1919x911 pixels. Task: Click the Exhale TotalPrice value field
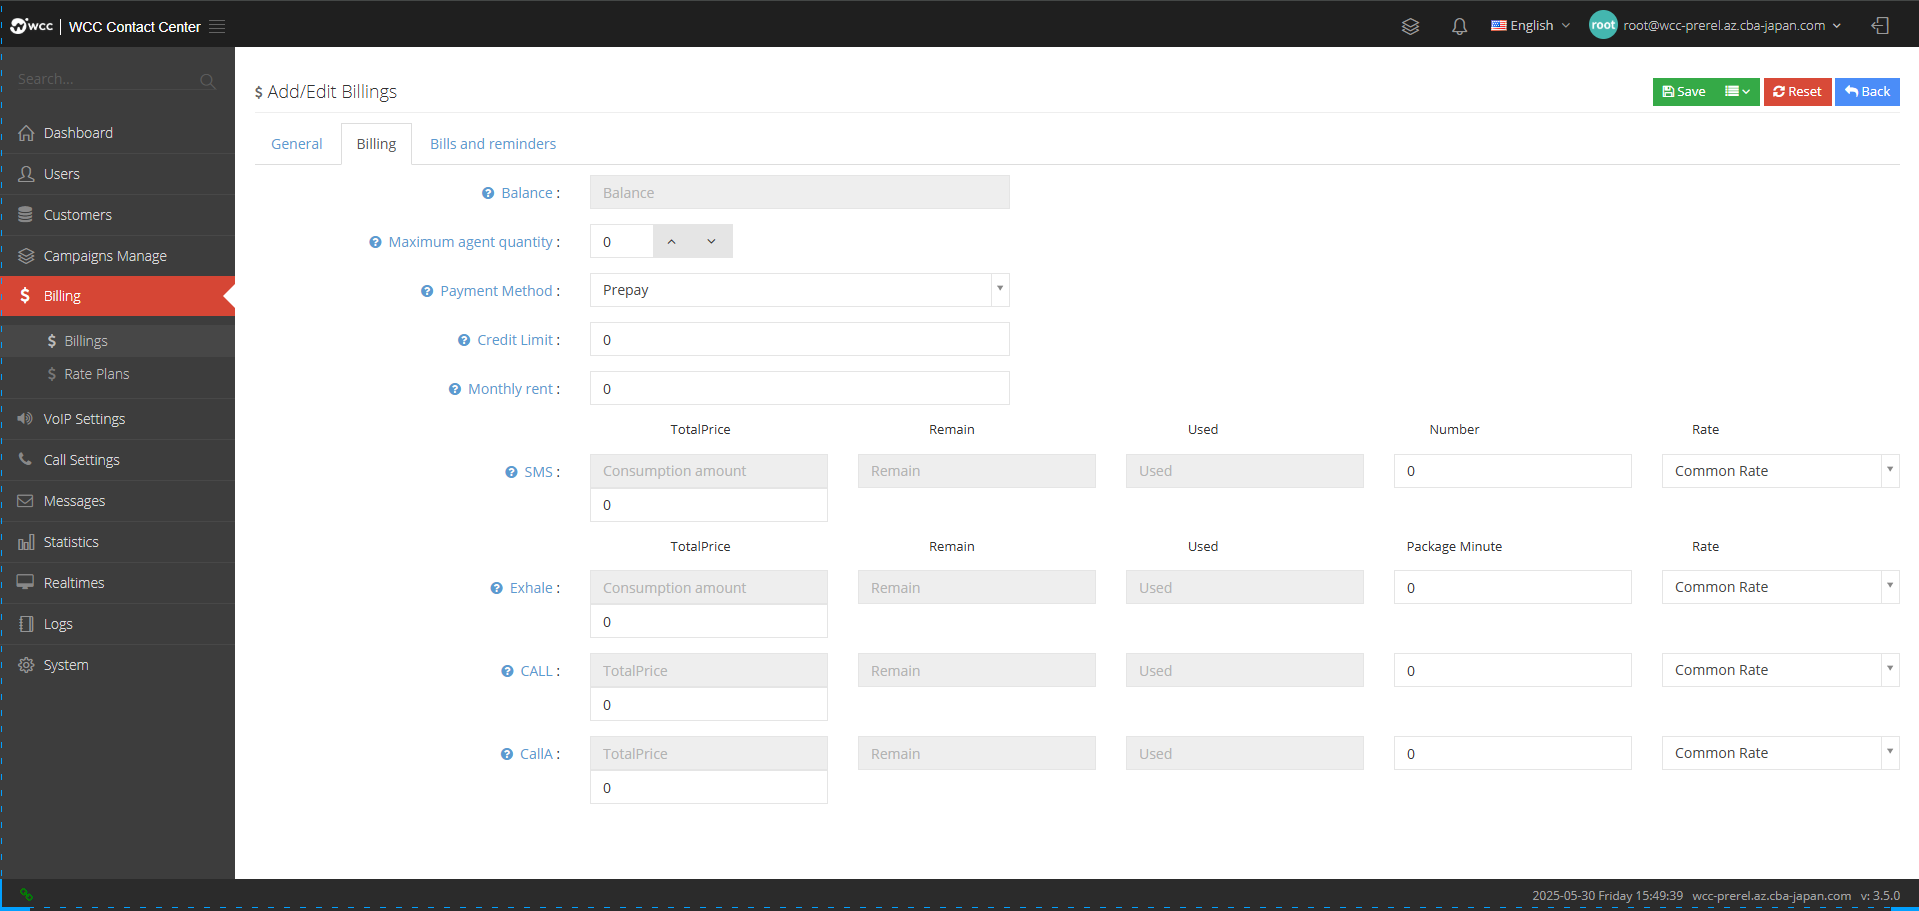[x=709, y=621]
